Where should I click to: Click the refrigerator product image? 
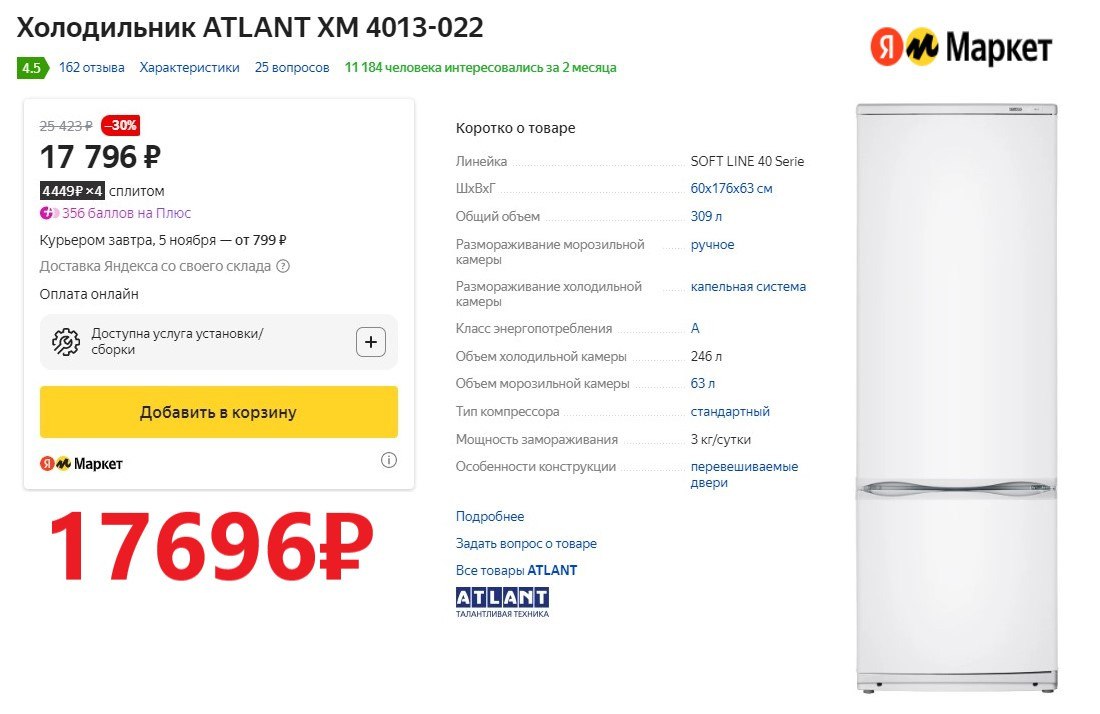coord(956,397)
